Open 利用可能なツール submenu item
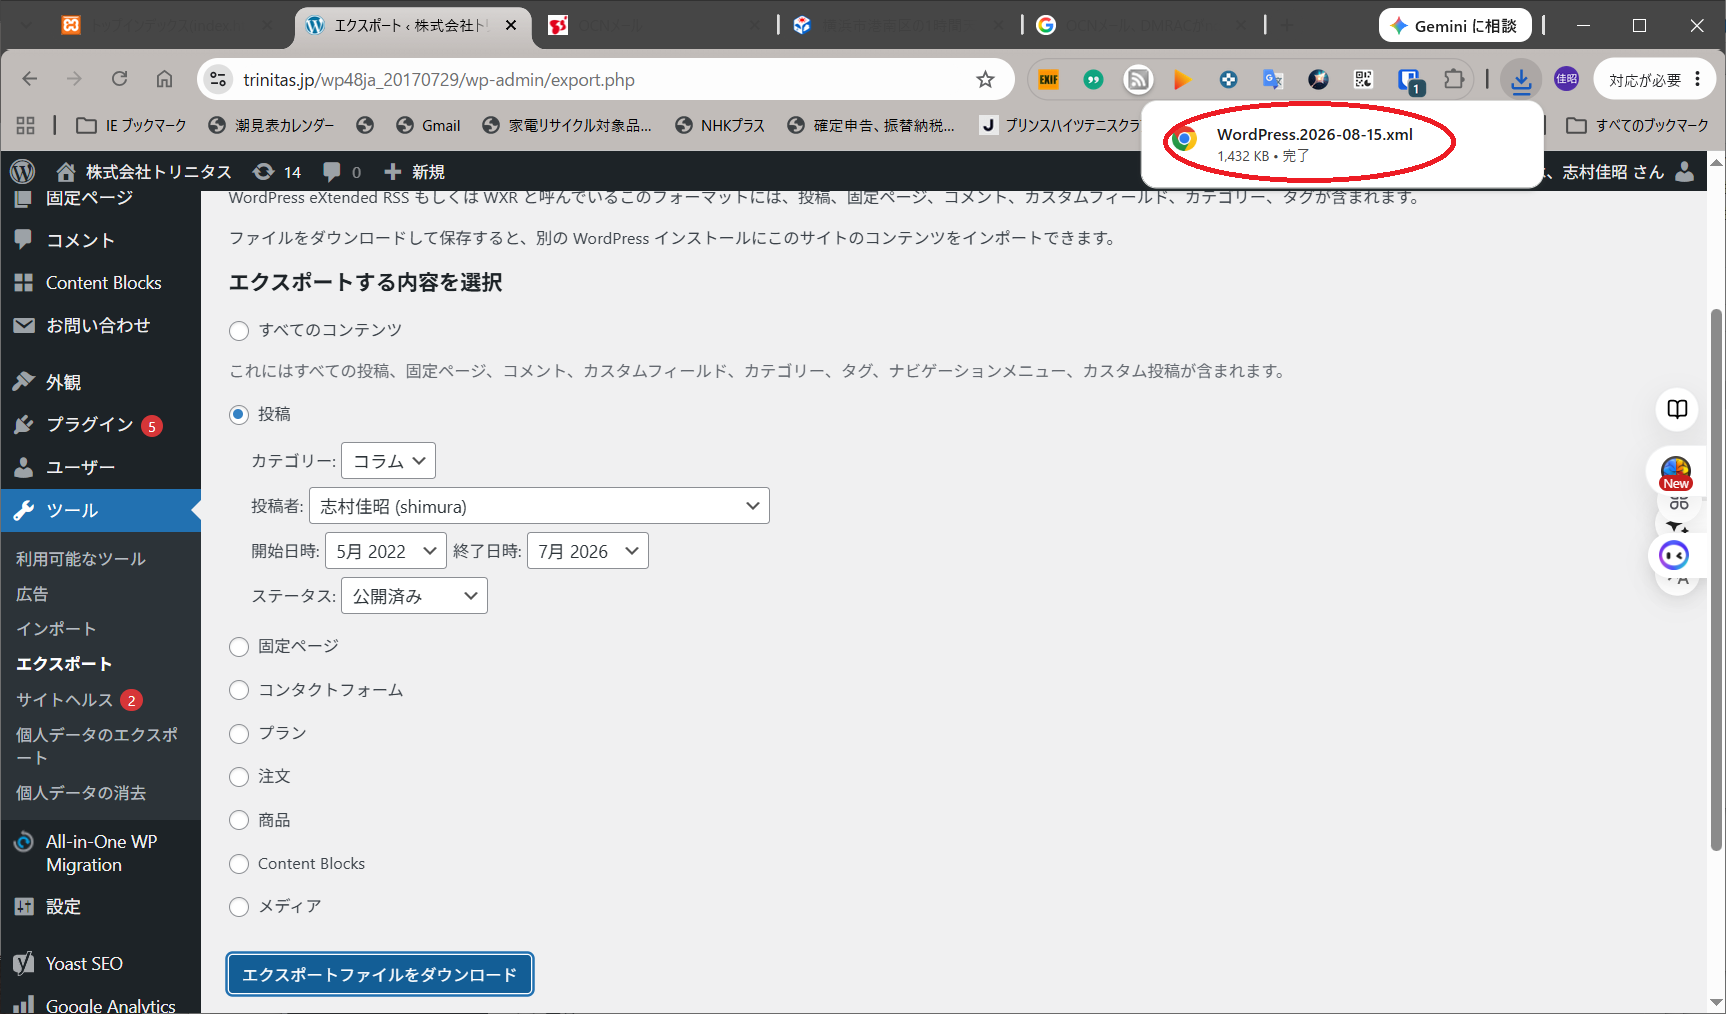The height and width of the screenshot is (1014, 1726). pos(81,559)
